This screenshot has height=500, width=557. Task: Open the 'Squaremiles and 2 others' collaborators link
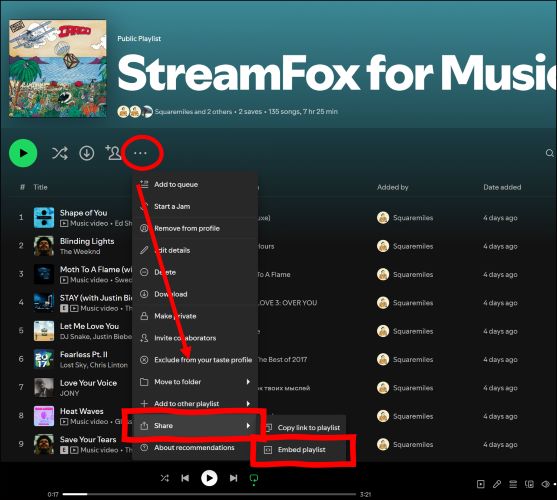(193, 112)
